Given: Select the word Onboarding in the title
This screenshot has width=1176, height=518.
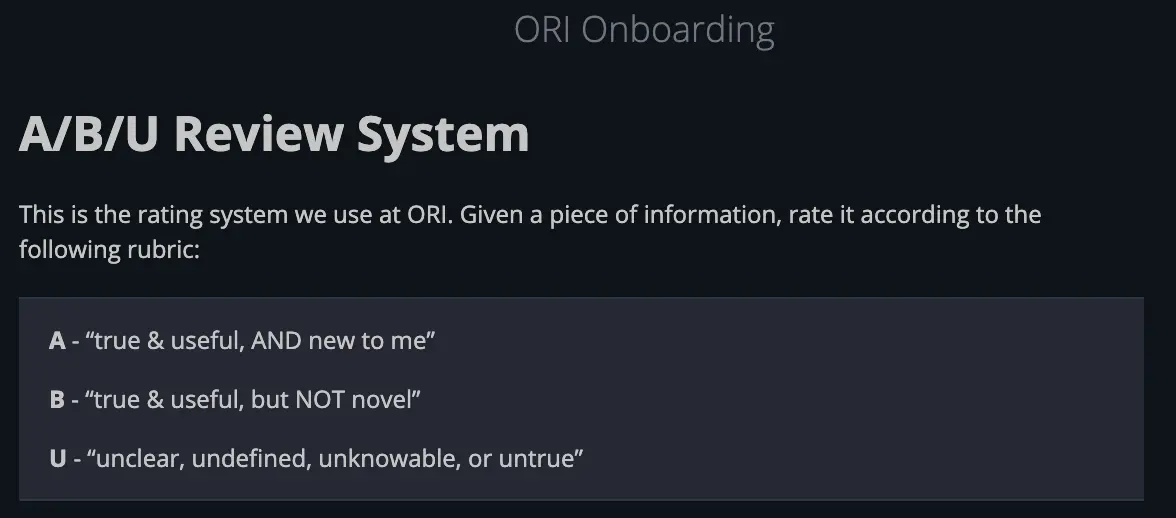Looking at the screenshot, I should pyautogui.click(x=677, y=30).
